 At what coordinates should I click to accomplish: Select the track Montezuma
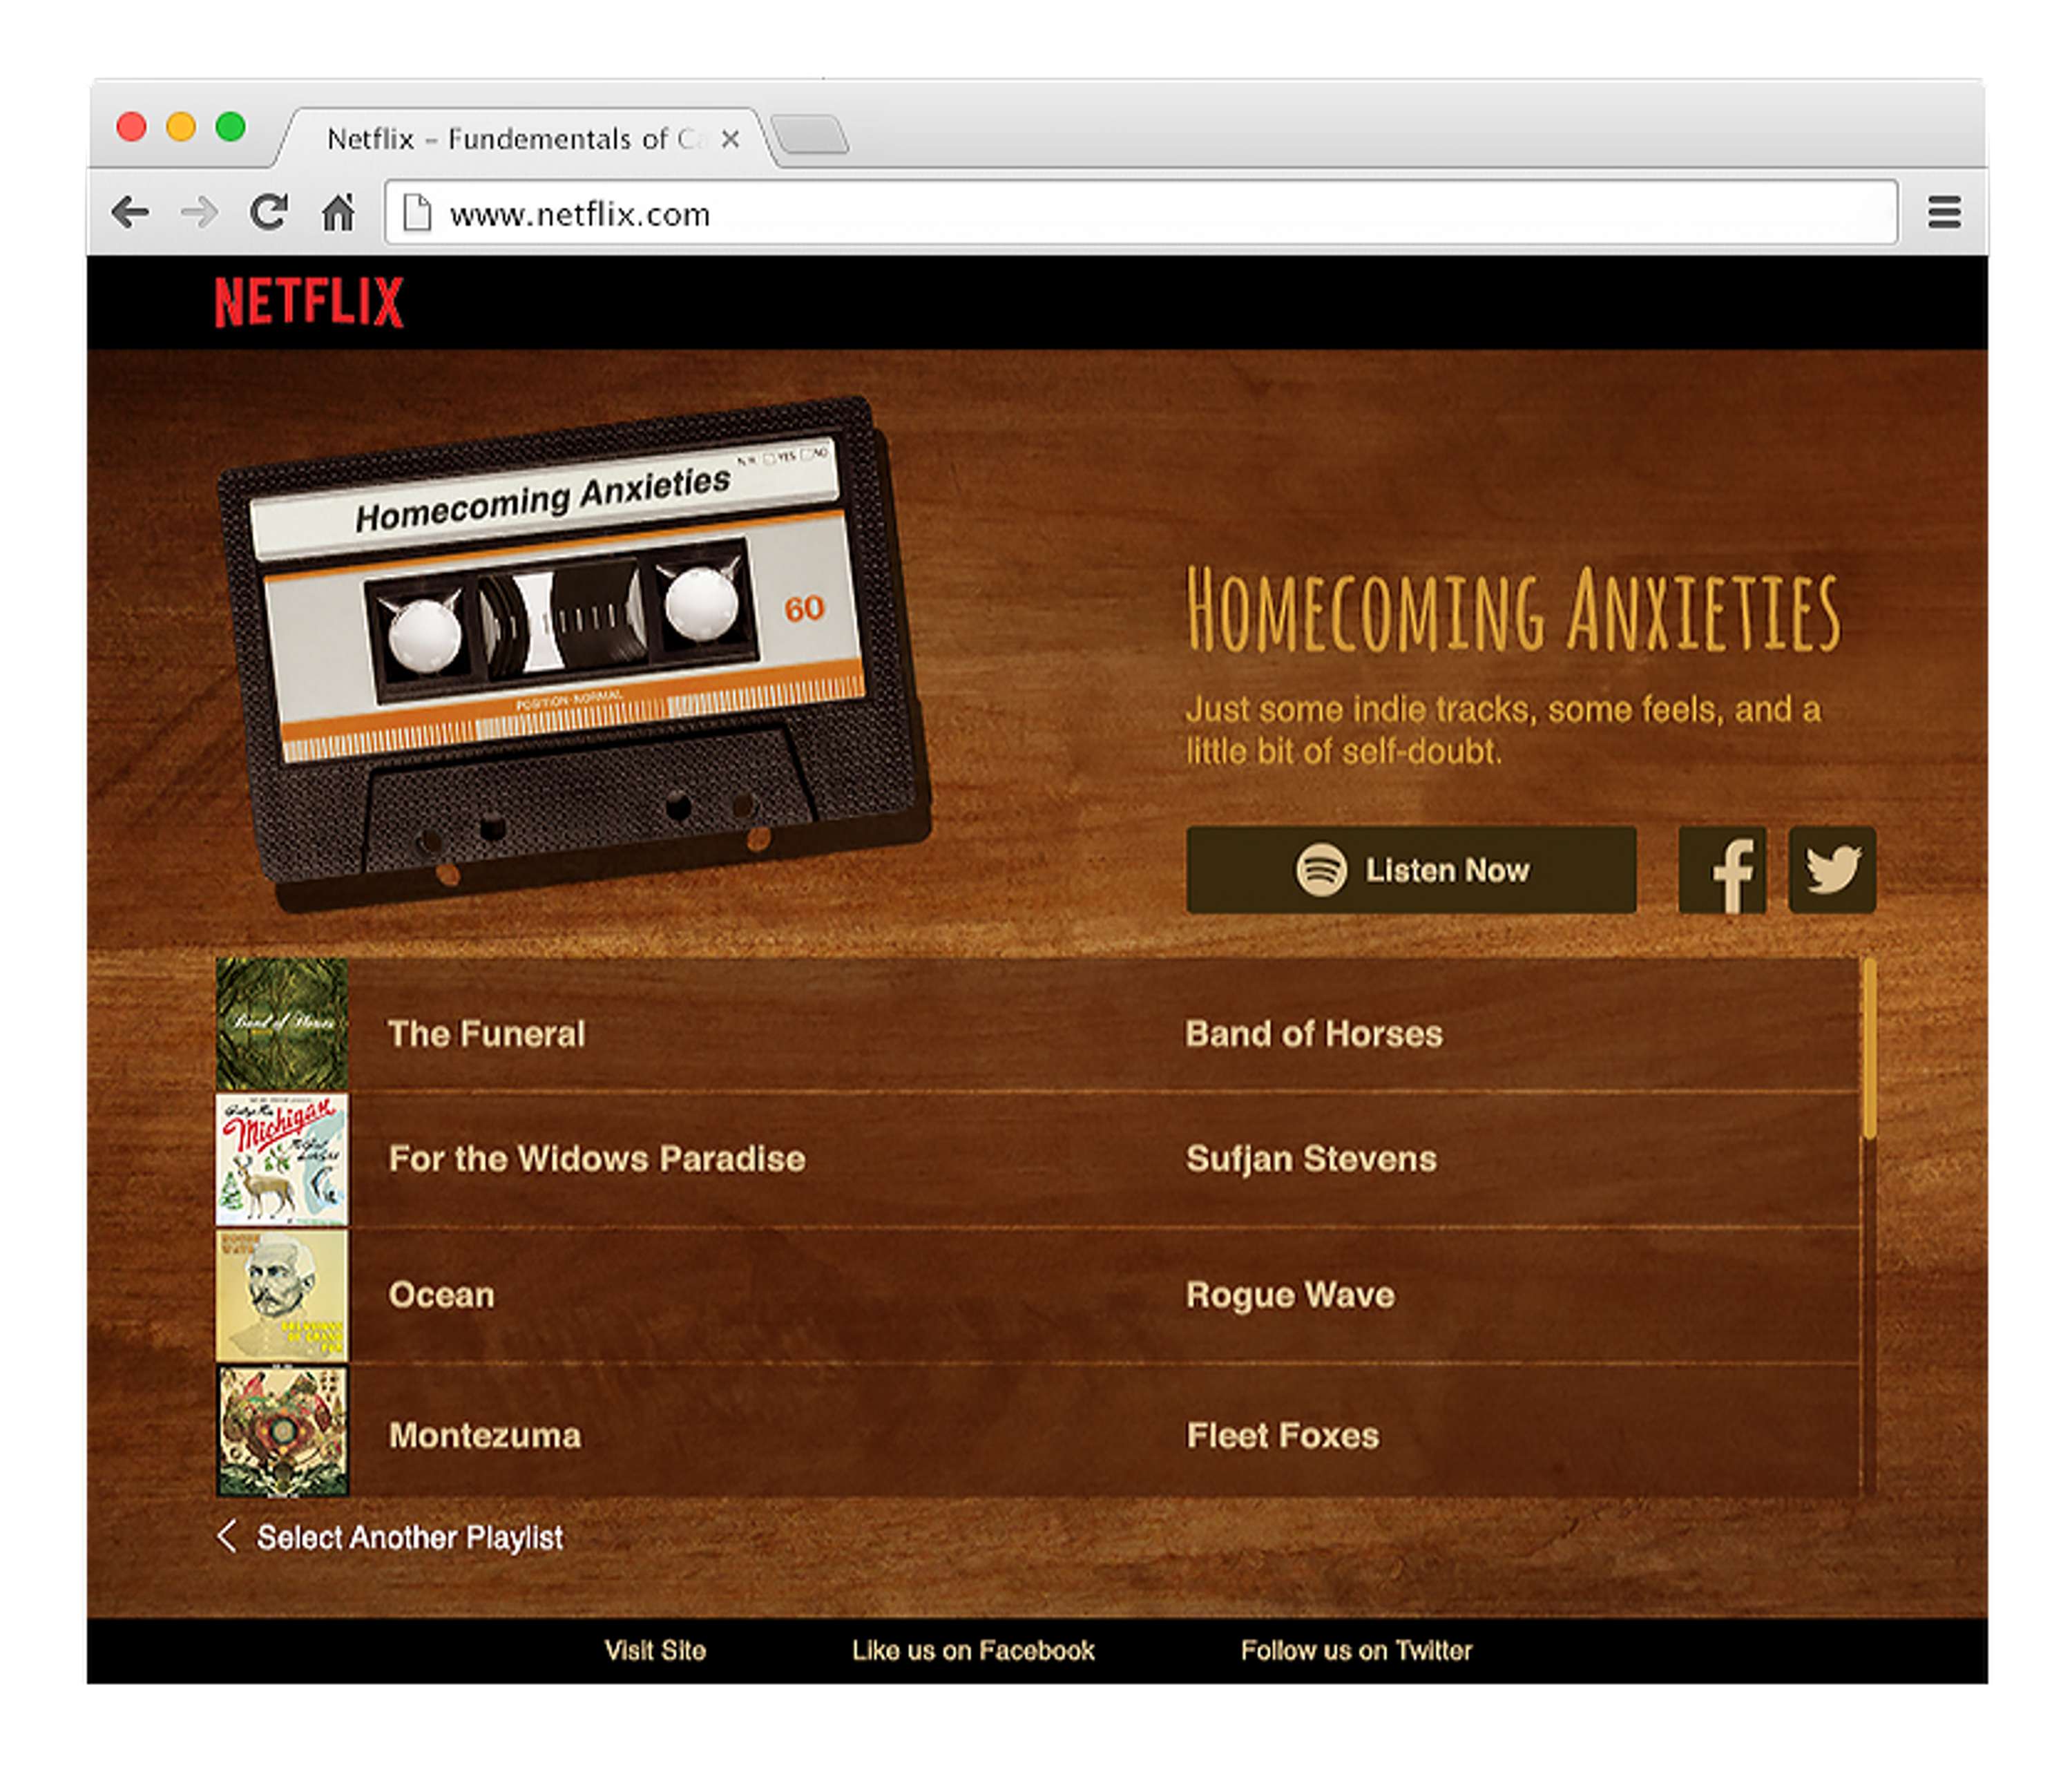(484, 1435)
